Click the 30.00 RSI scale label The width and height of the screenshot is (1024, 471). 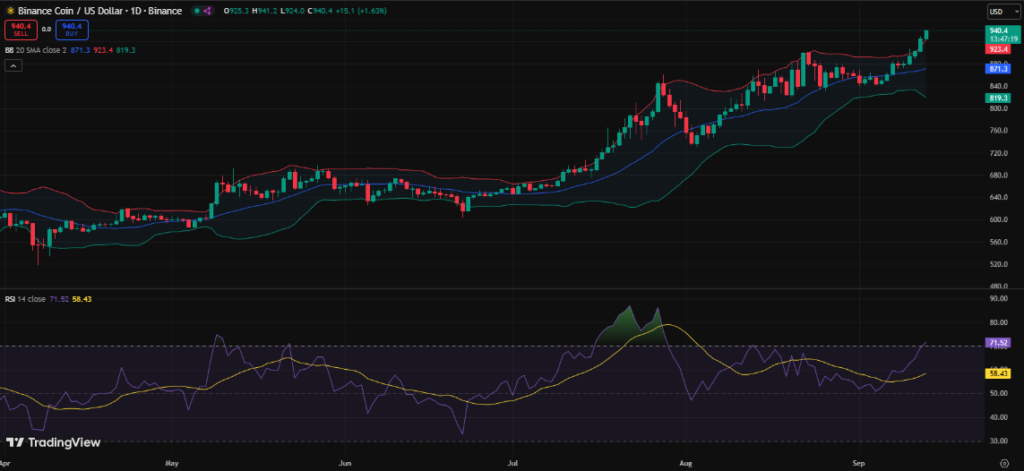tap(997, 442)
